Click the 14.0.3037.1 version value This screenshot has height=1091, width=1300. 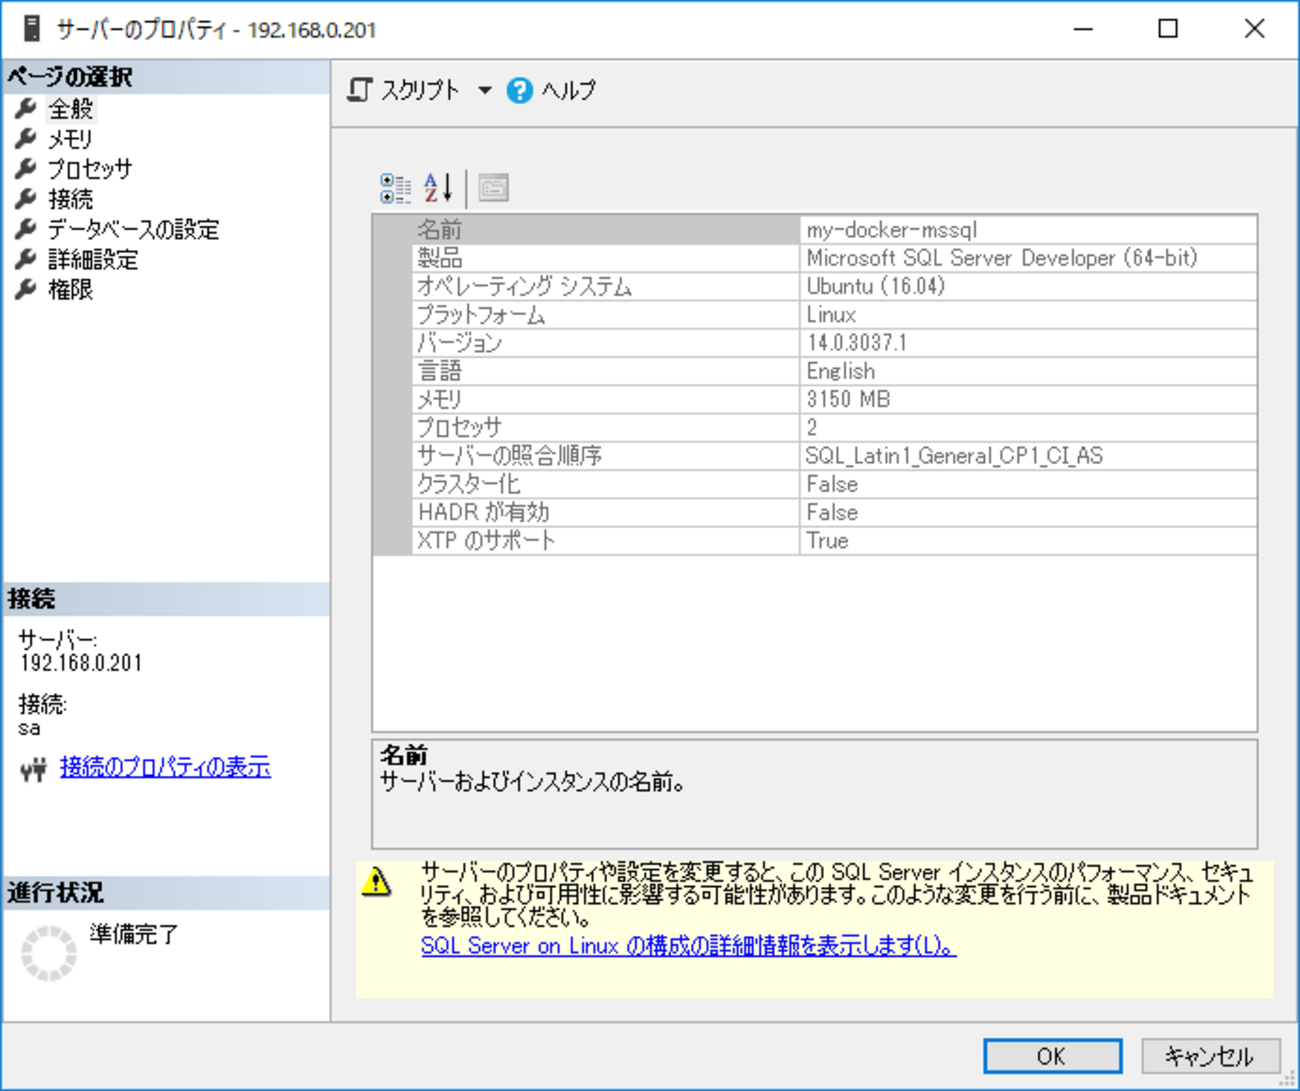tap(857, 343)
